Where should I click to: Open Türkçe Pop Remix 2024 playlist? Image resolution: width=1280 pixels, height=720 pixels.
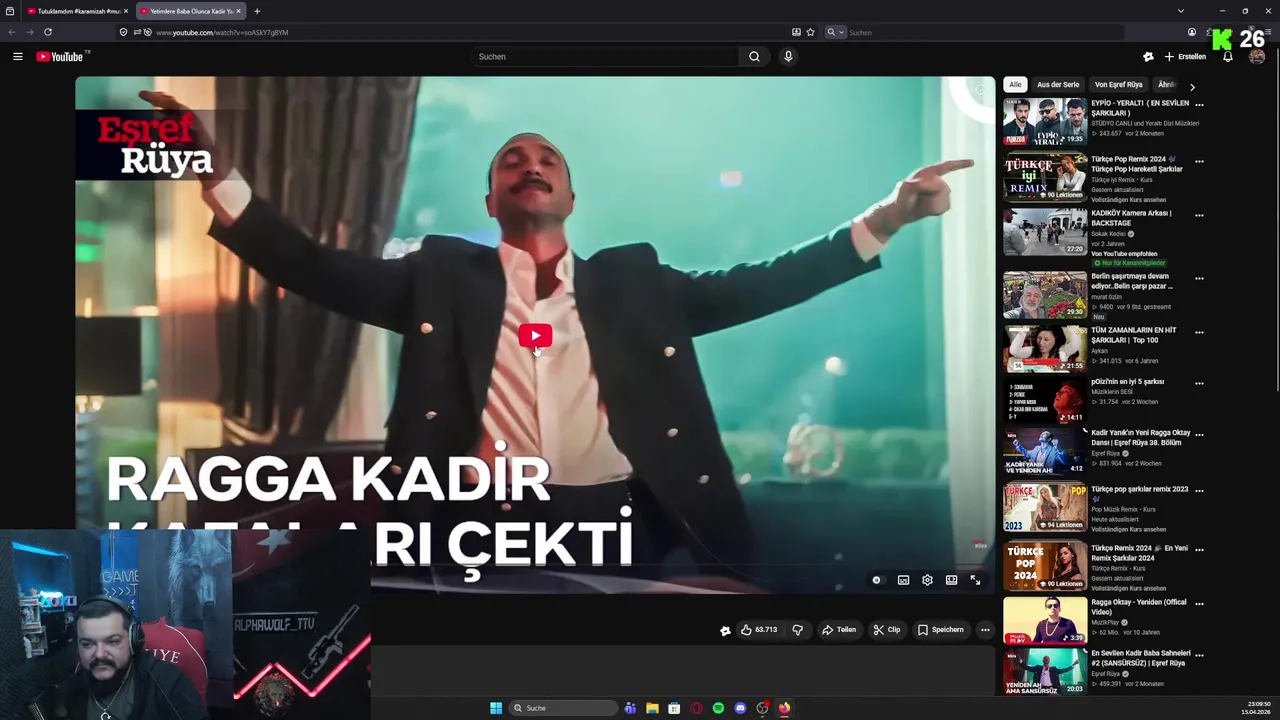(x=1045, y=177)
